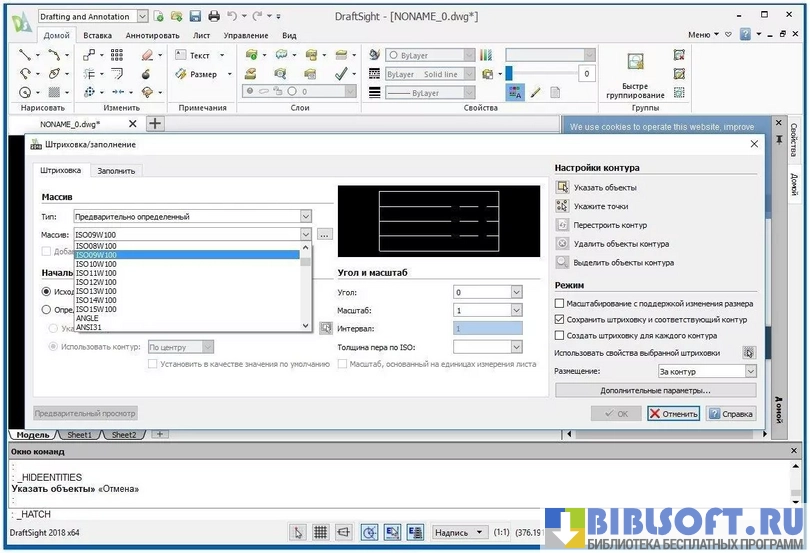Click the save icon in title bar
This screenshot has width=810, height=553.
pos(195,16)
